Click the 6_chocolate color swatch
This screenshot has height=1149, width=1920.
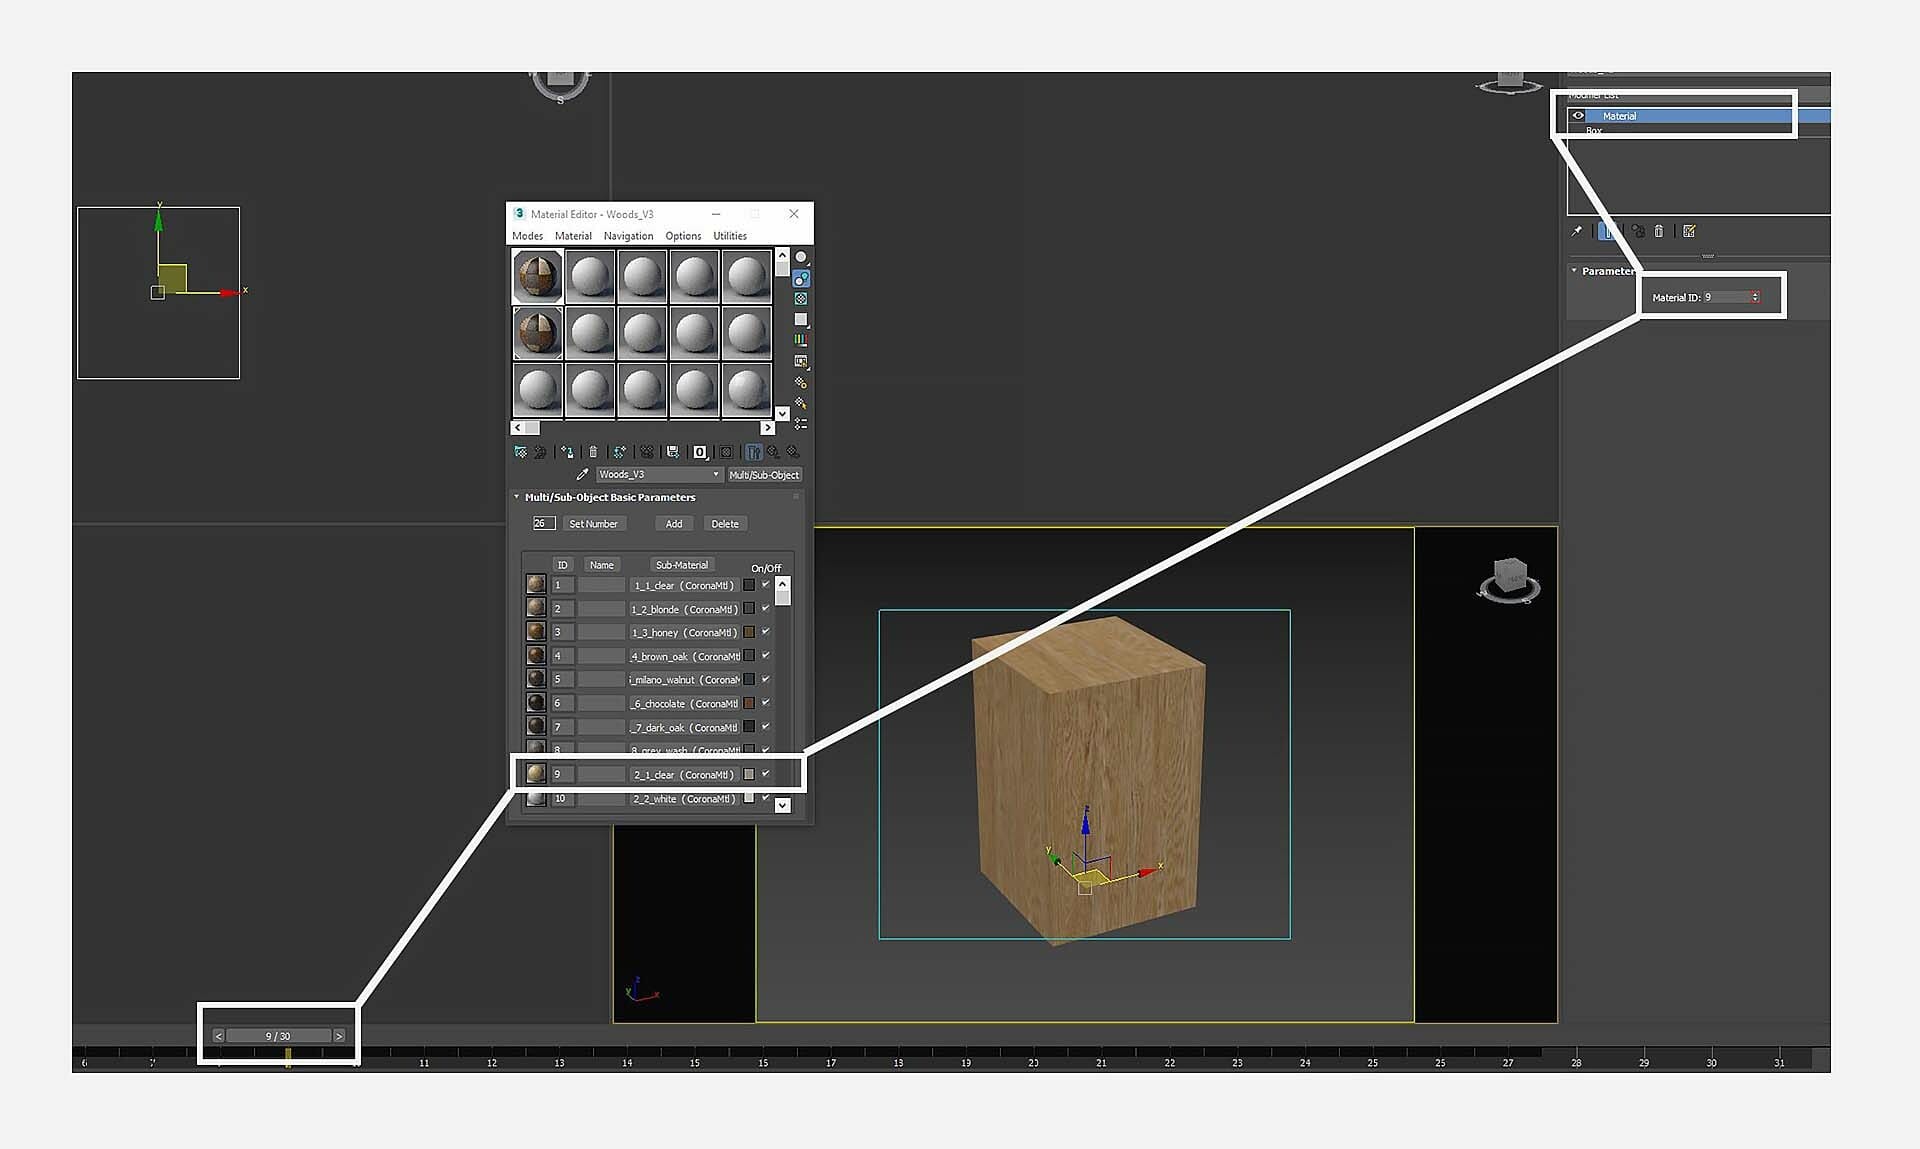[x=749, y=703]
